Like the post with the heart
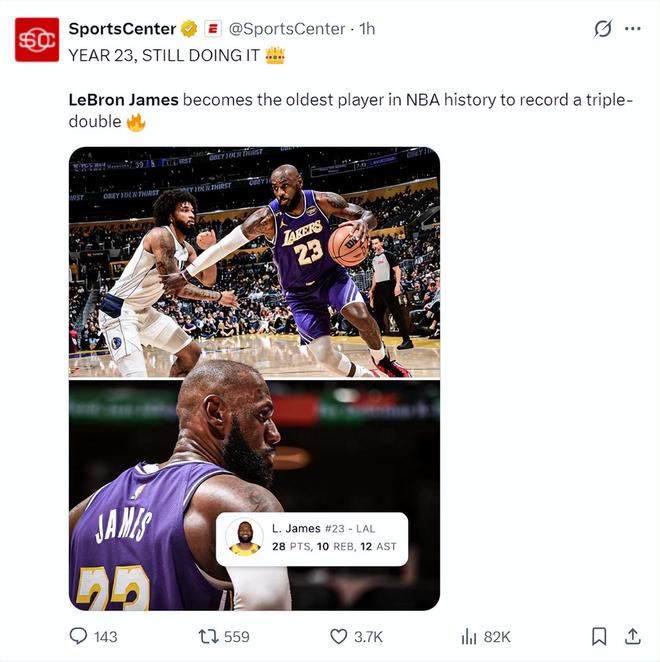 click(x=339, y=636)
